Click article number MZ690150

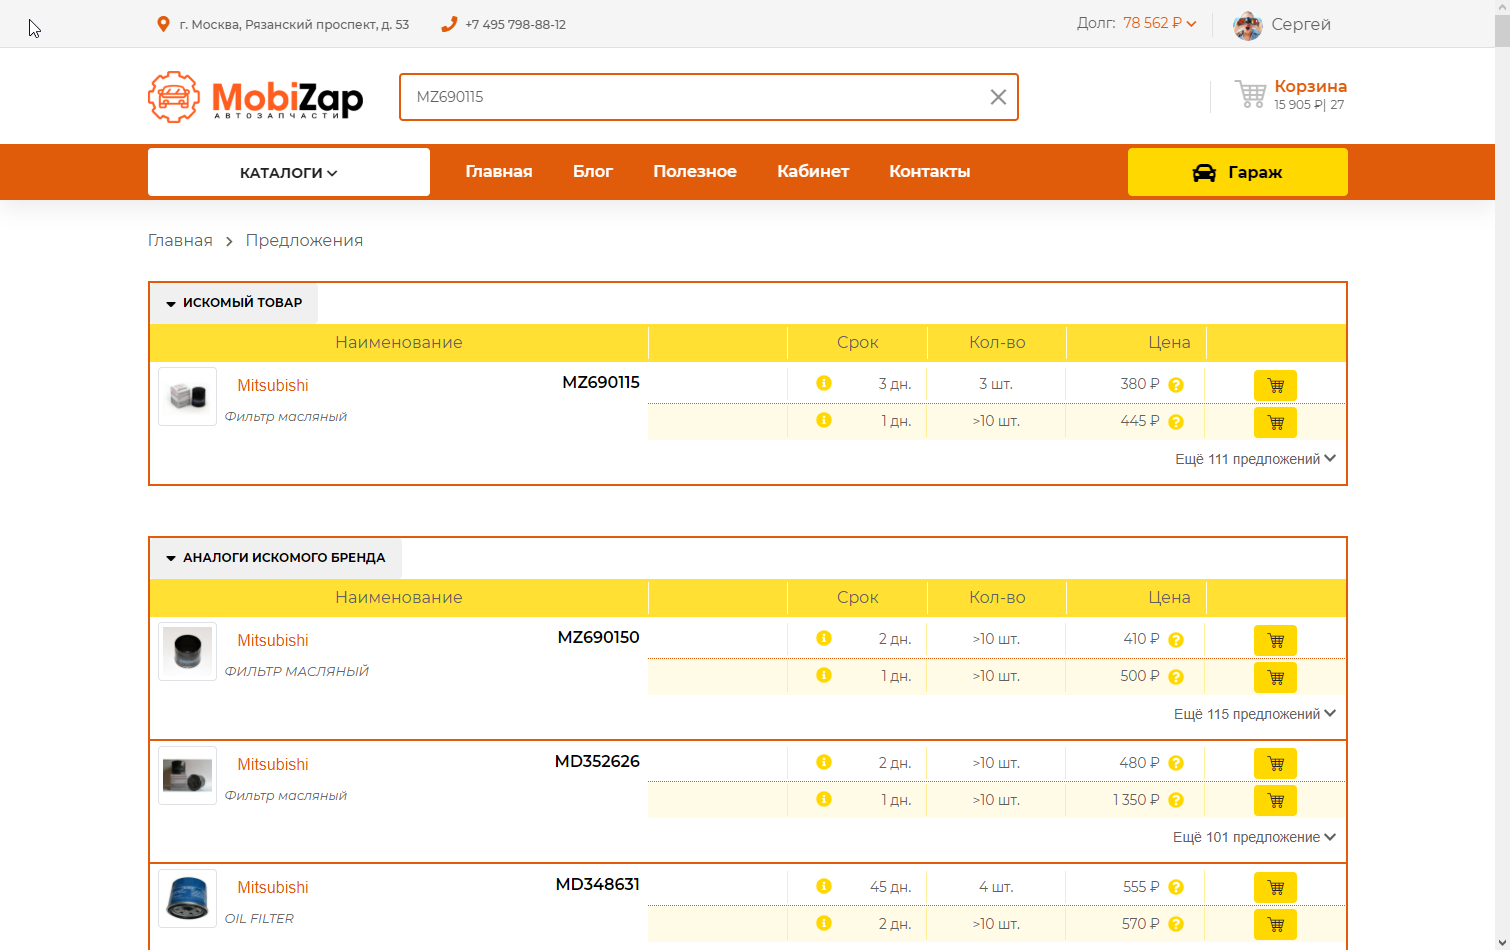598,637
